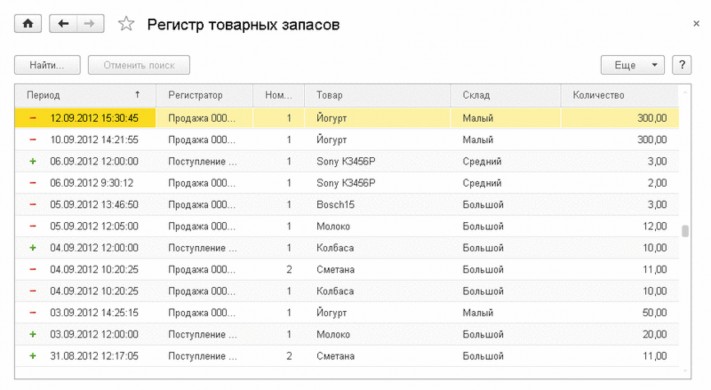The width and height of the screenshot is (711, 390).
Task: Select Йогурт in the 10.09.2012 row
Action: pos(331,140)
